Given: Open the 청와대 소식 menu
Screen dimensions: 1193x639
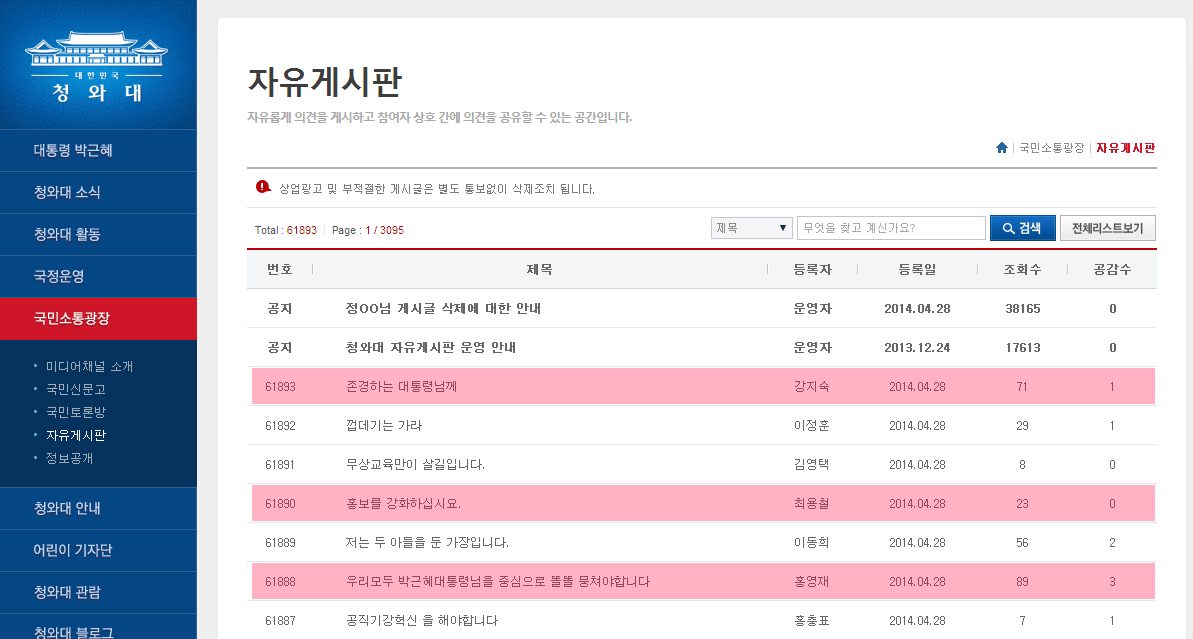Looking at the screenshot, I should (x=67, y=192).
